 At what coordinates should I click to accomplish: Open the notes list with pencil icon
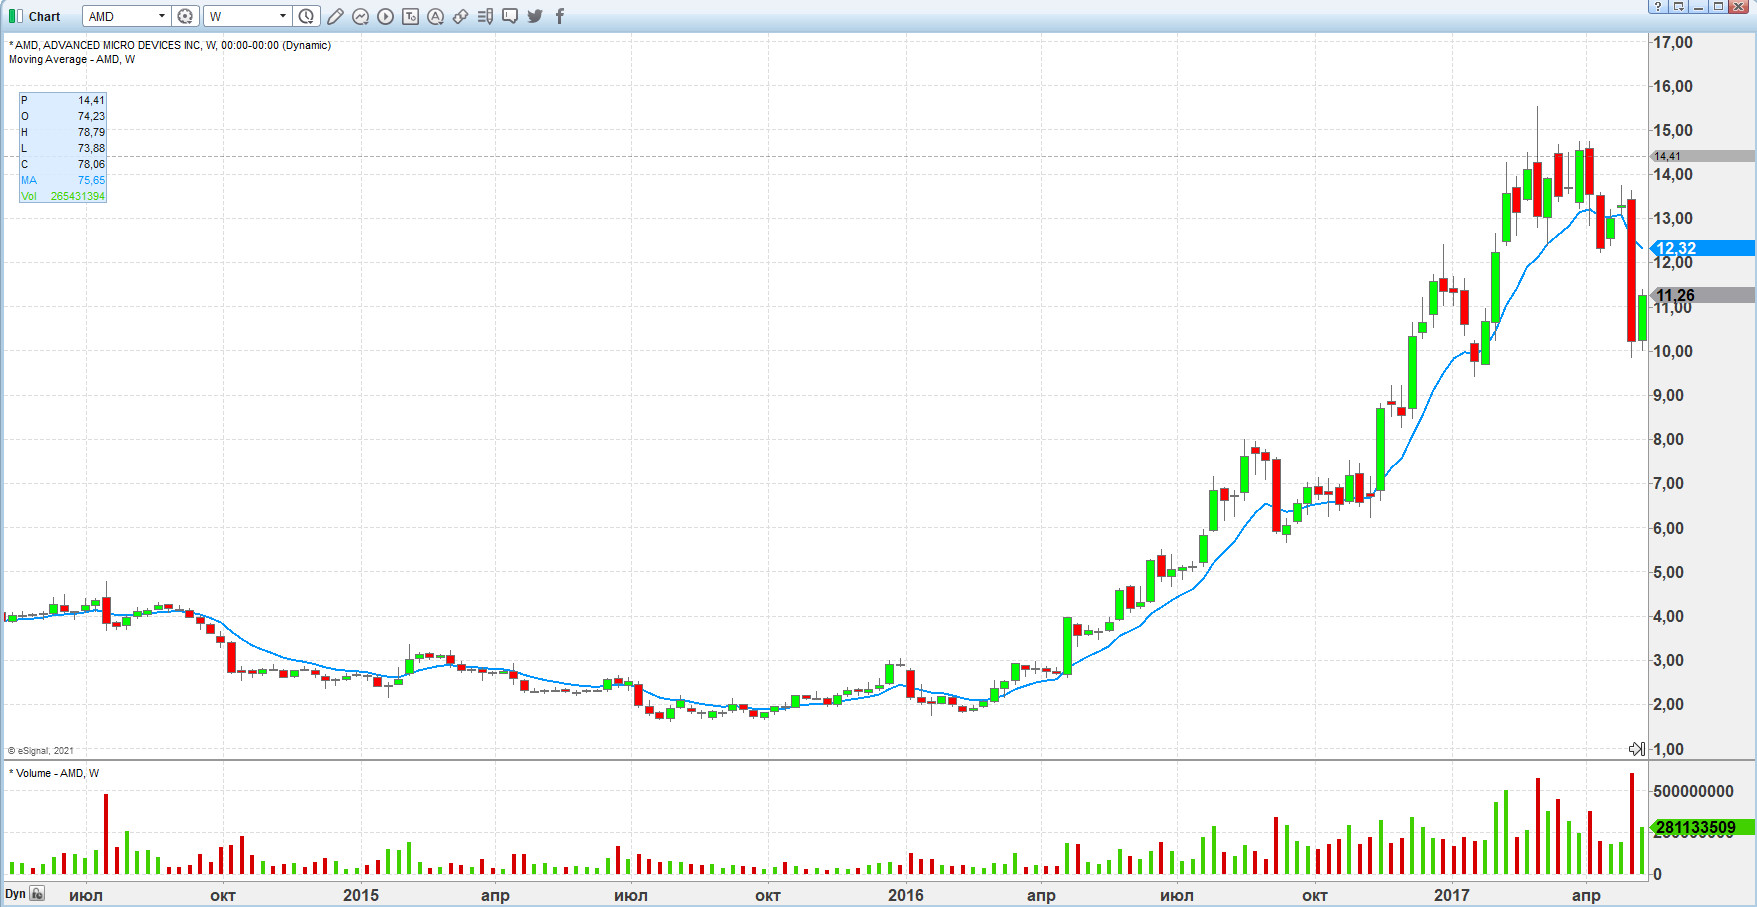[486, 17]
